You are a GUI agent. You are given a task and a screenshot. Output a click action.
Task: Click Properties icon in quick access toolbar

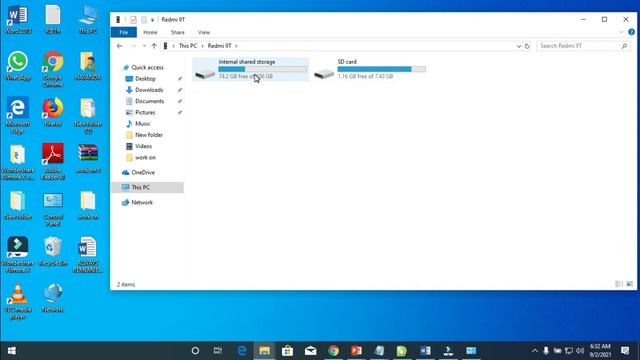point(133,20)
